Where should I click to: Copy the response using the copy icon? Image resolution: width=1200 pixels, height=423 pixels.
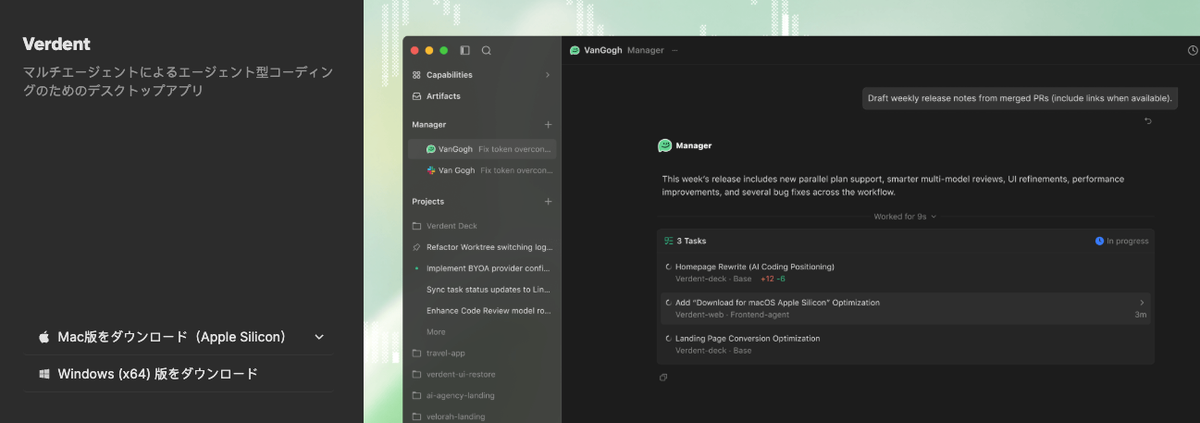pos(663,377)
